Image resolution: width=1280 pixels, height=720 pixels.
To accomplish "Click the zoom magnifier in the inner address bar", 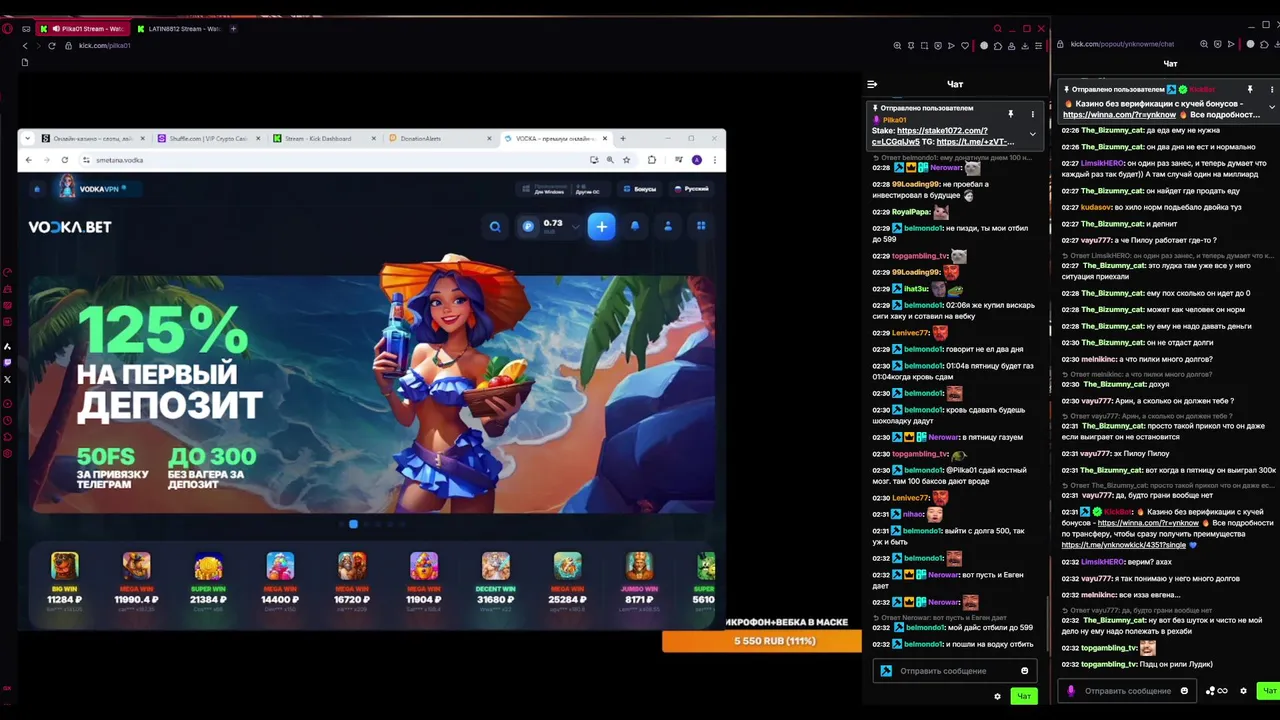I will click(x=610, y=160).
